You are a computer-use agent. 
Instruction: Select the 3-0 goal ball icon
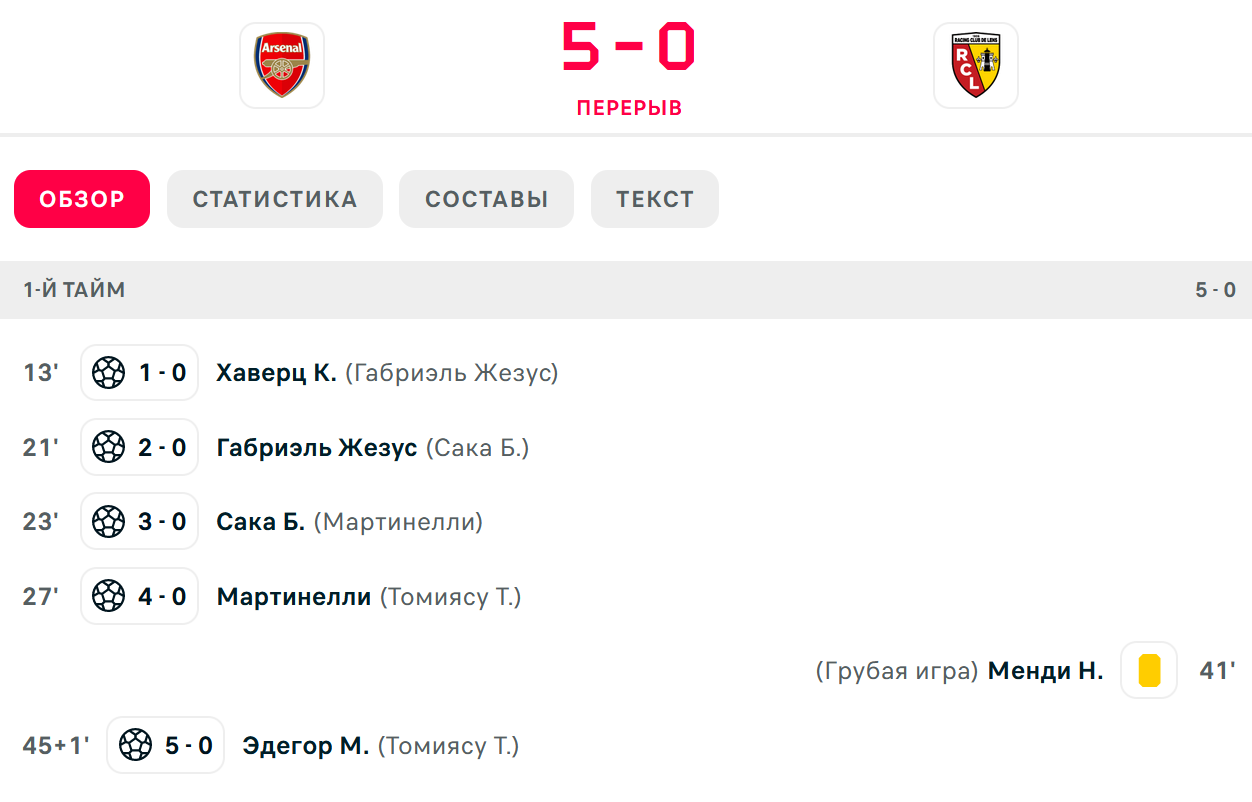pyautogui.click(x=108, y=522)
